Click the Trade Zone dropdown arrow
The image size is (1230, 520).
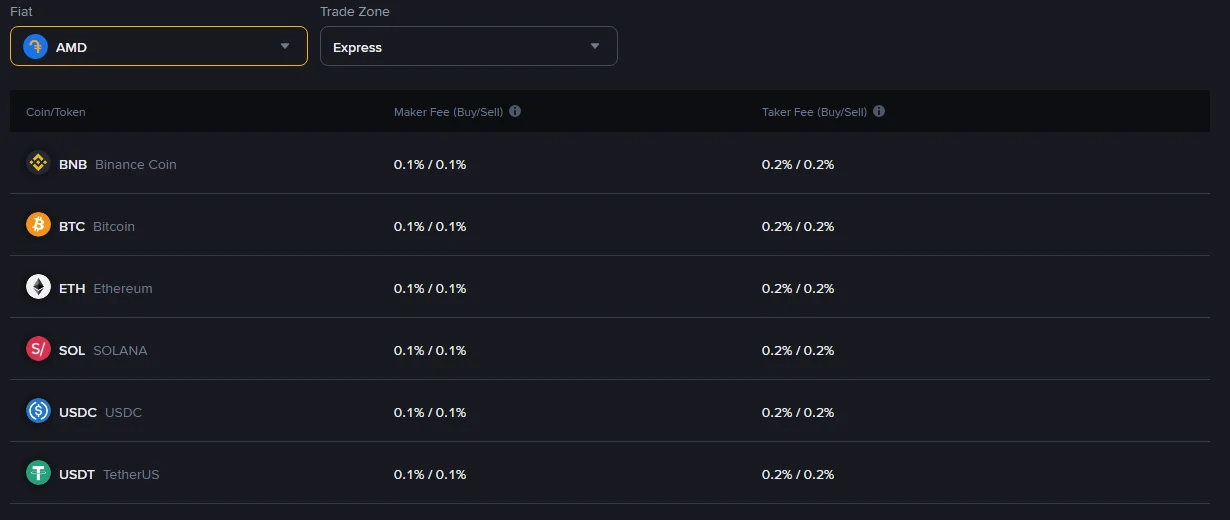tap(595, 46)
